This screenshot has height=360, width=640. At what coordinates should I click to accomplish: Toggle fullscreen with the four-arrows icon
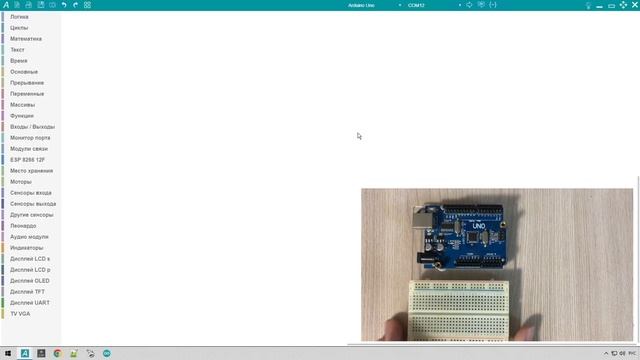(623, 5)
